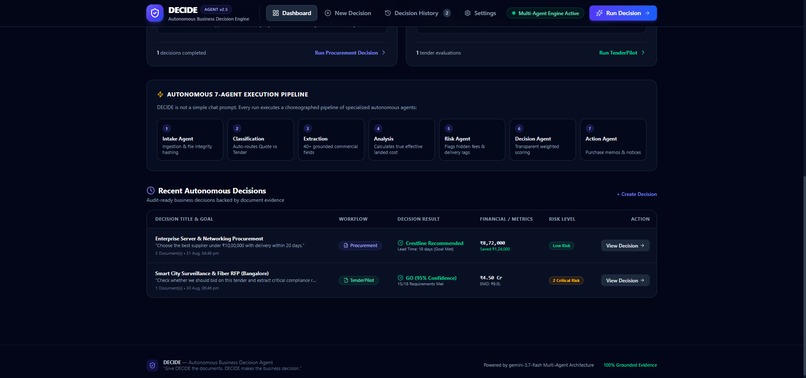Image resolution: width=806 pixels, height=378 pixels.
Task: Select the Decision Agent pipeline card
Action: (542, 140)
